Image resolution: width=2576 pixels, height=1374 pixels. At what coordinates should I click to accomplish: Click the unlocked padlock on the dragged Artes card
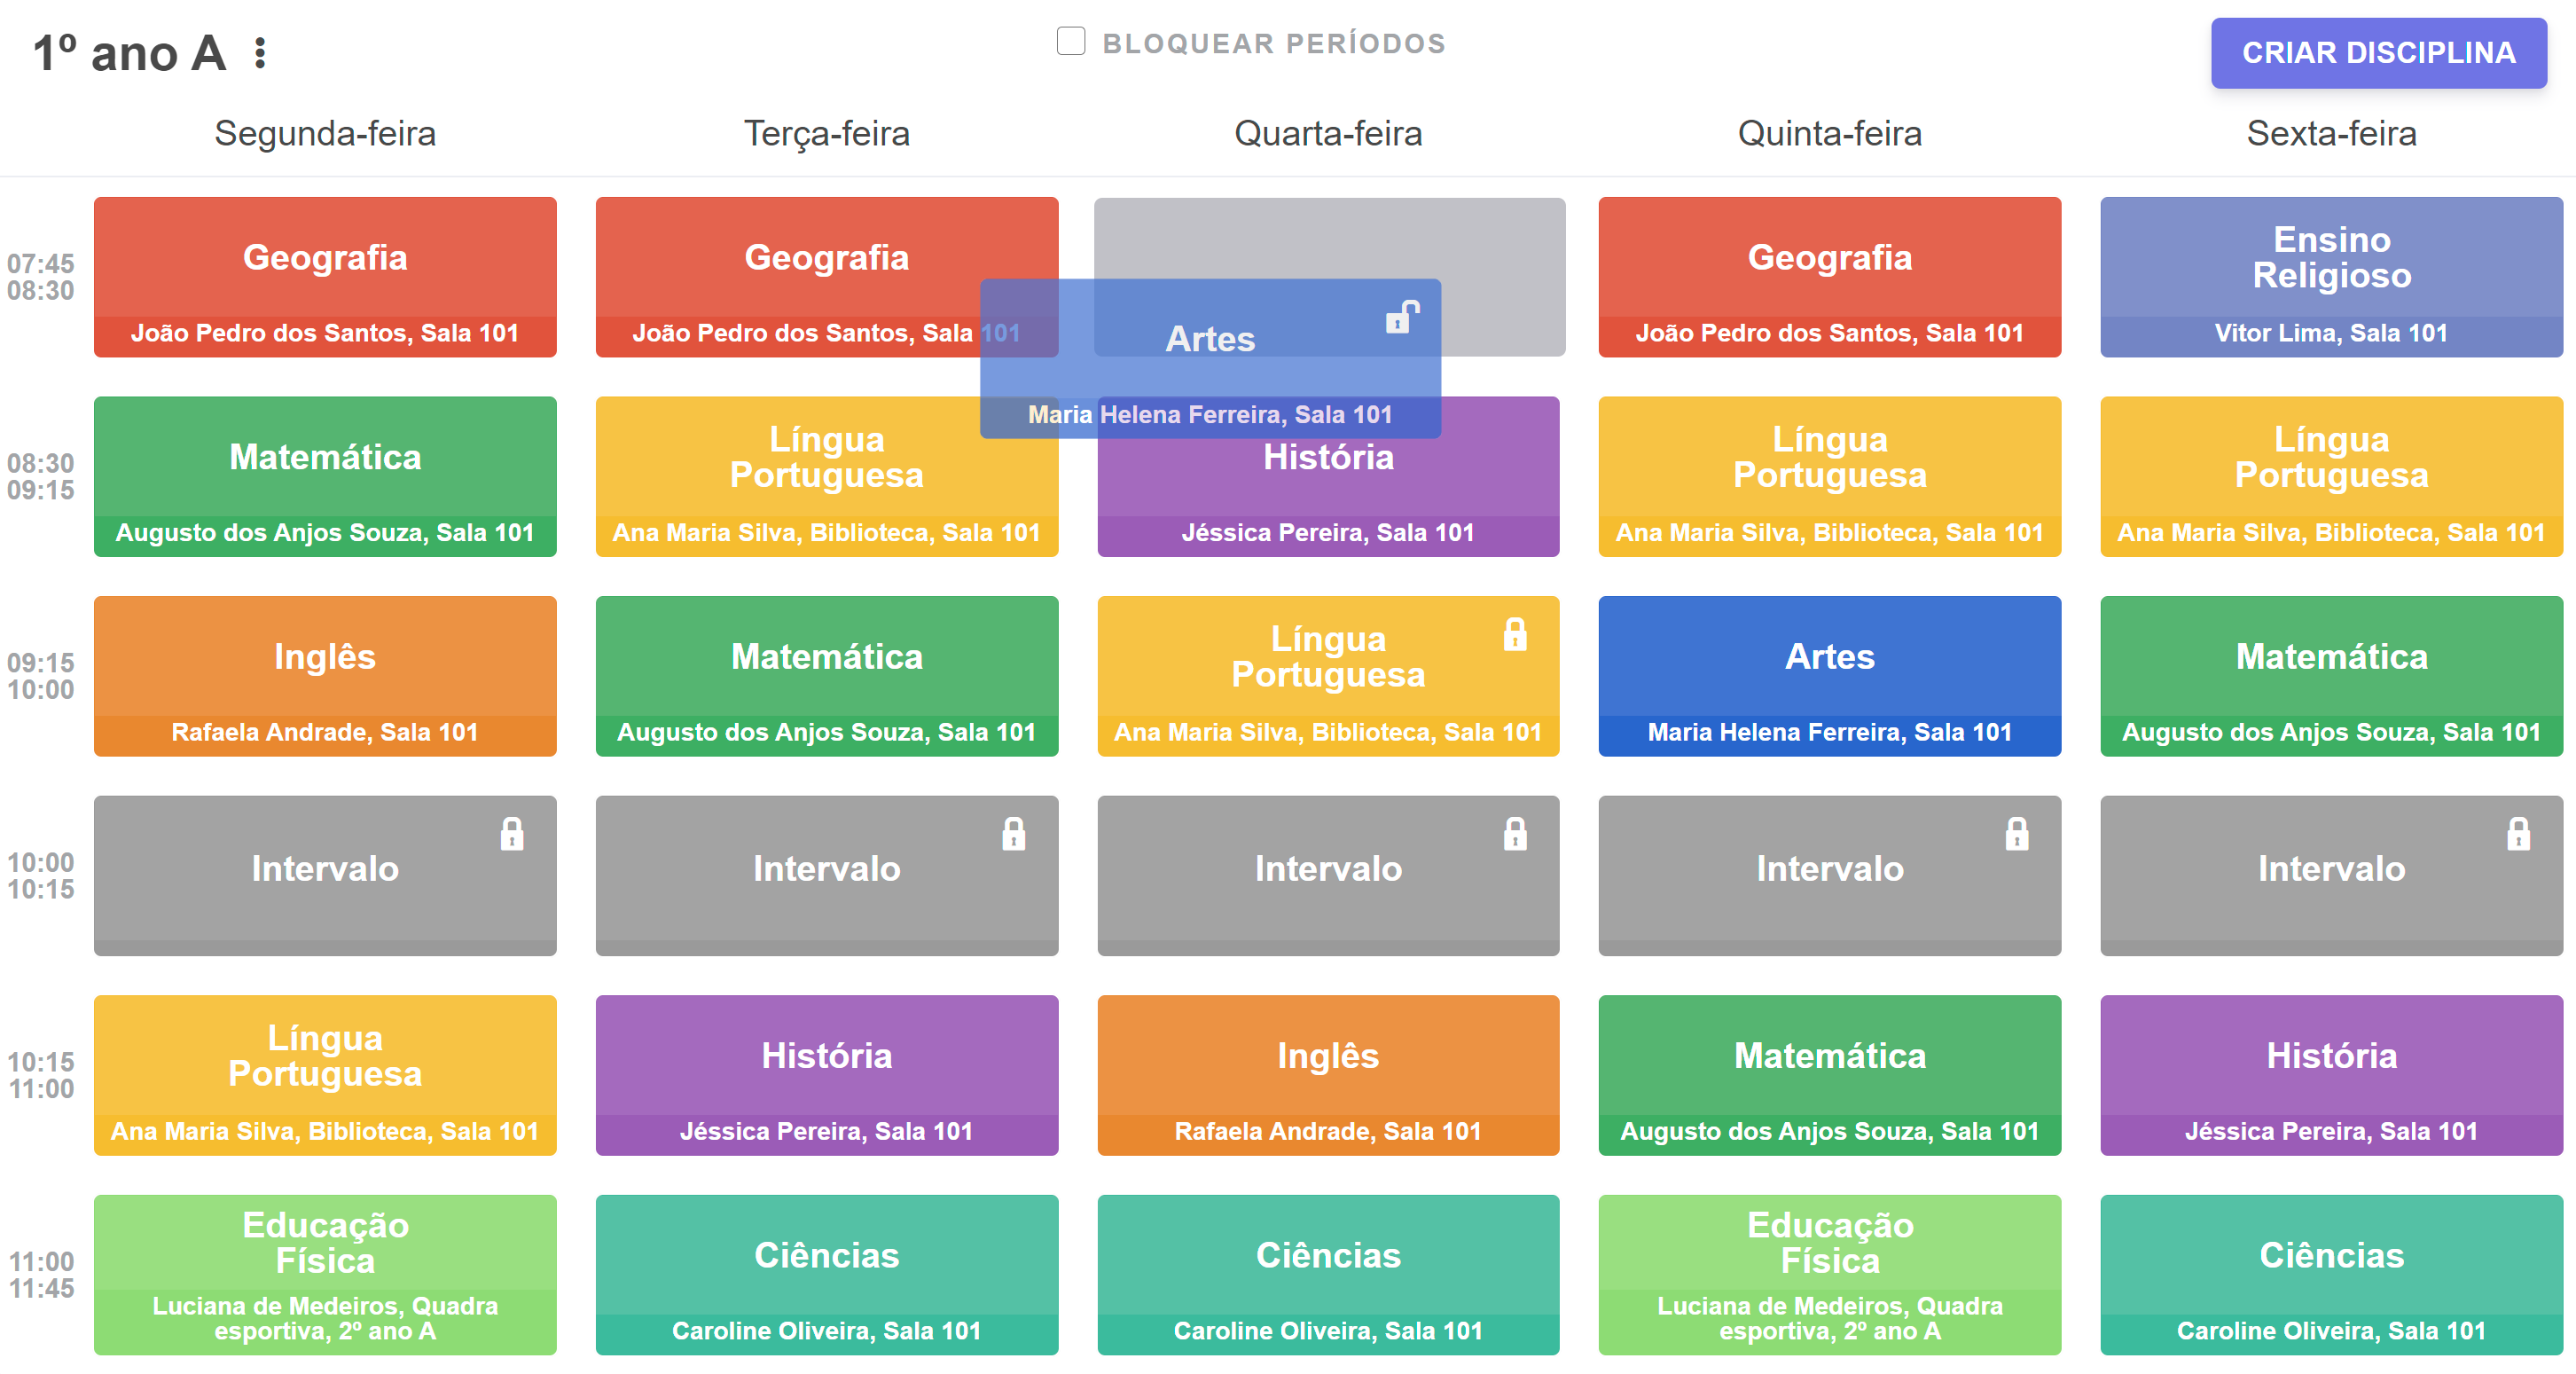[1402, 317]
